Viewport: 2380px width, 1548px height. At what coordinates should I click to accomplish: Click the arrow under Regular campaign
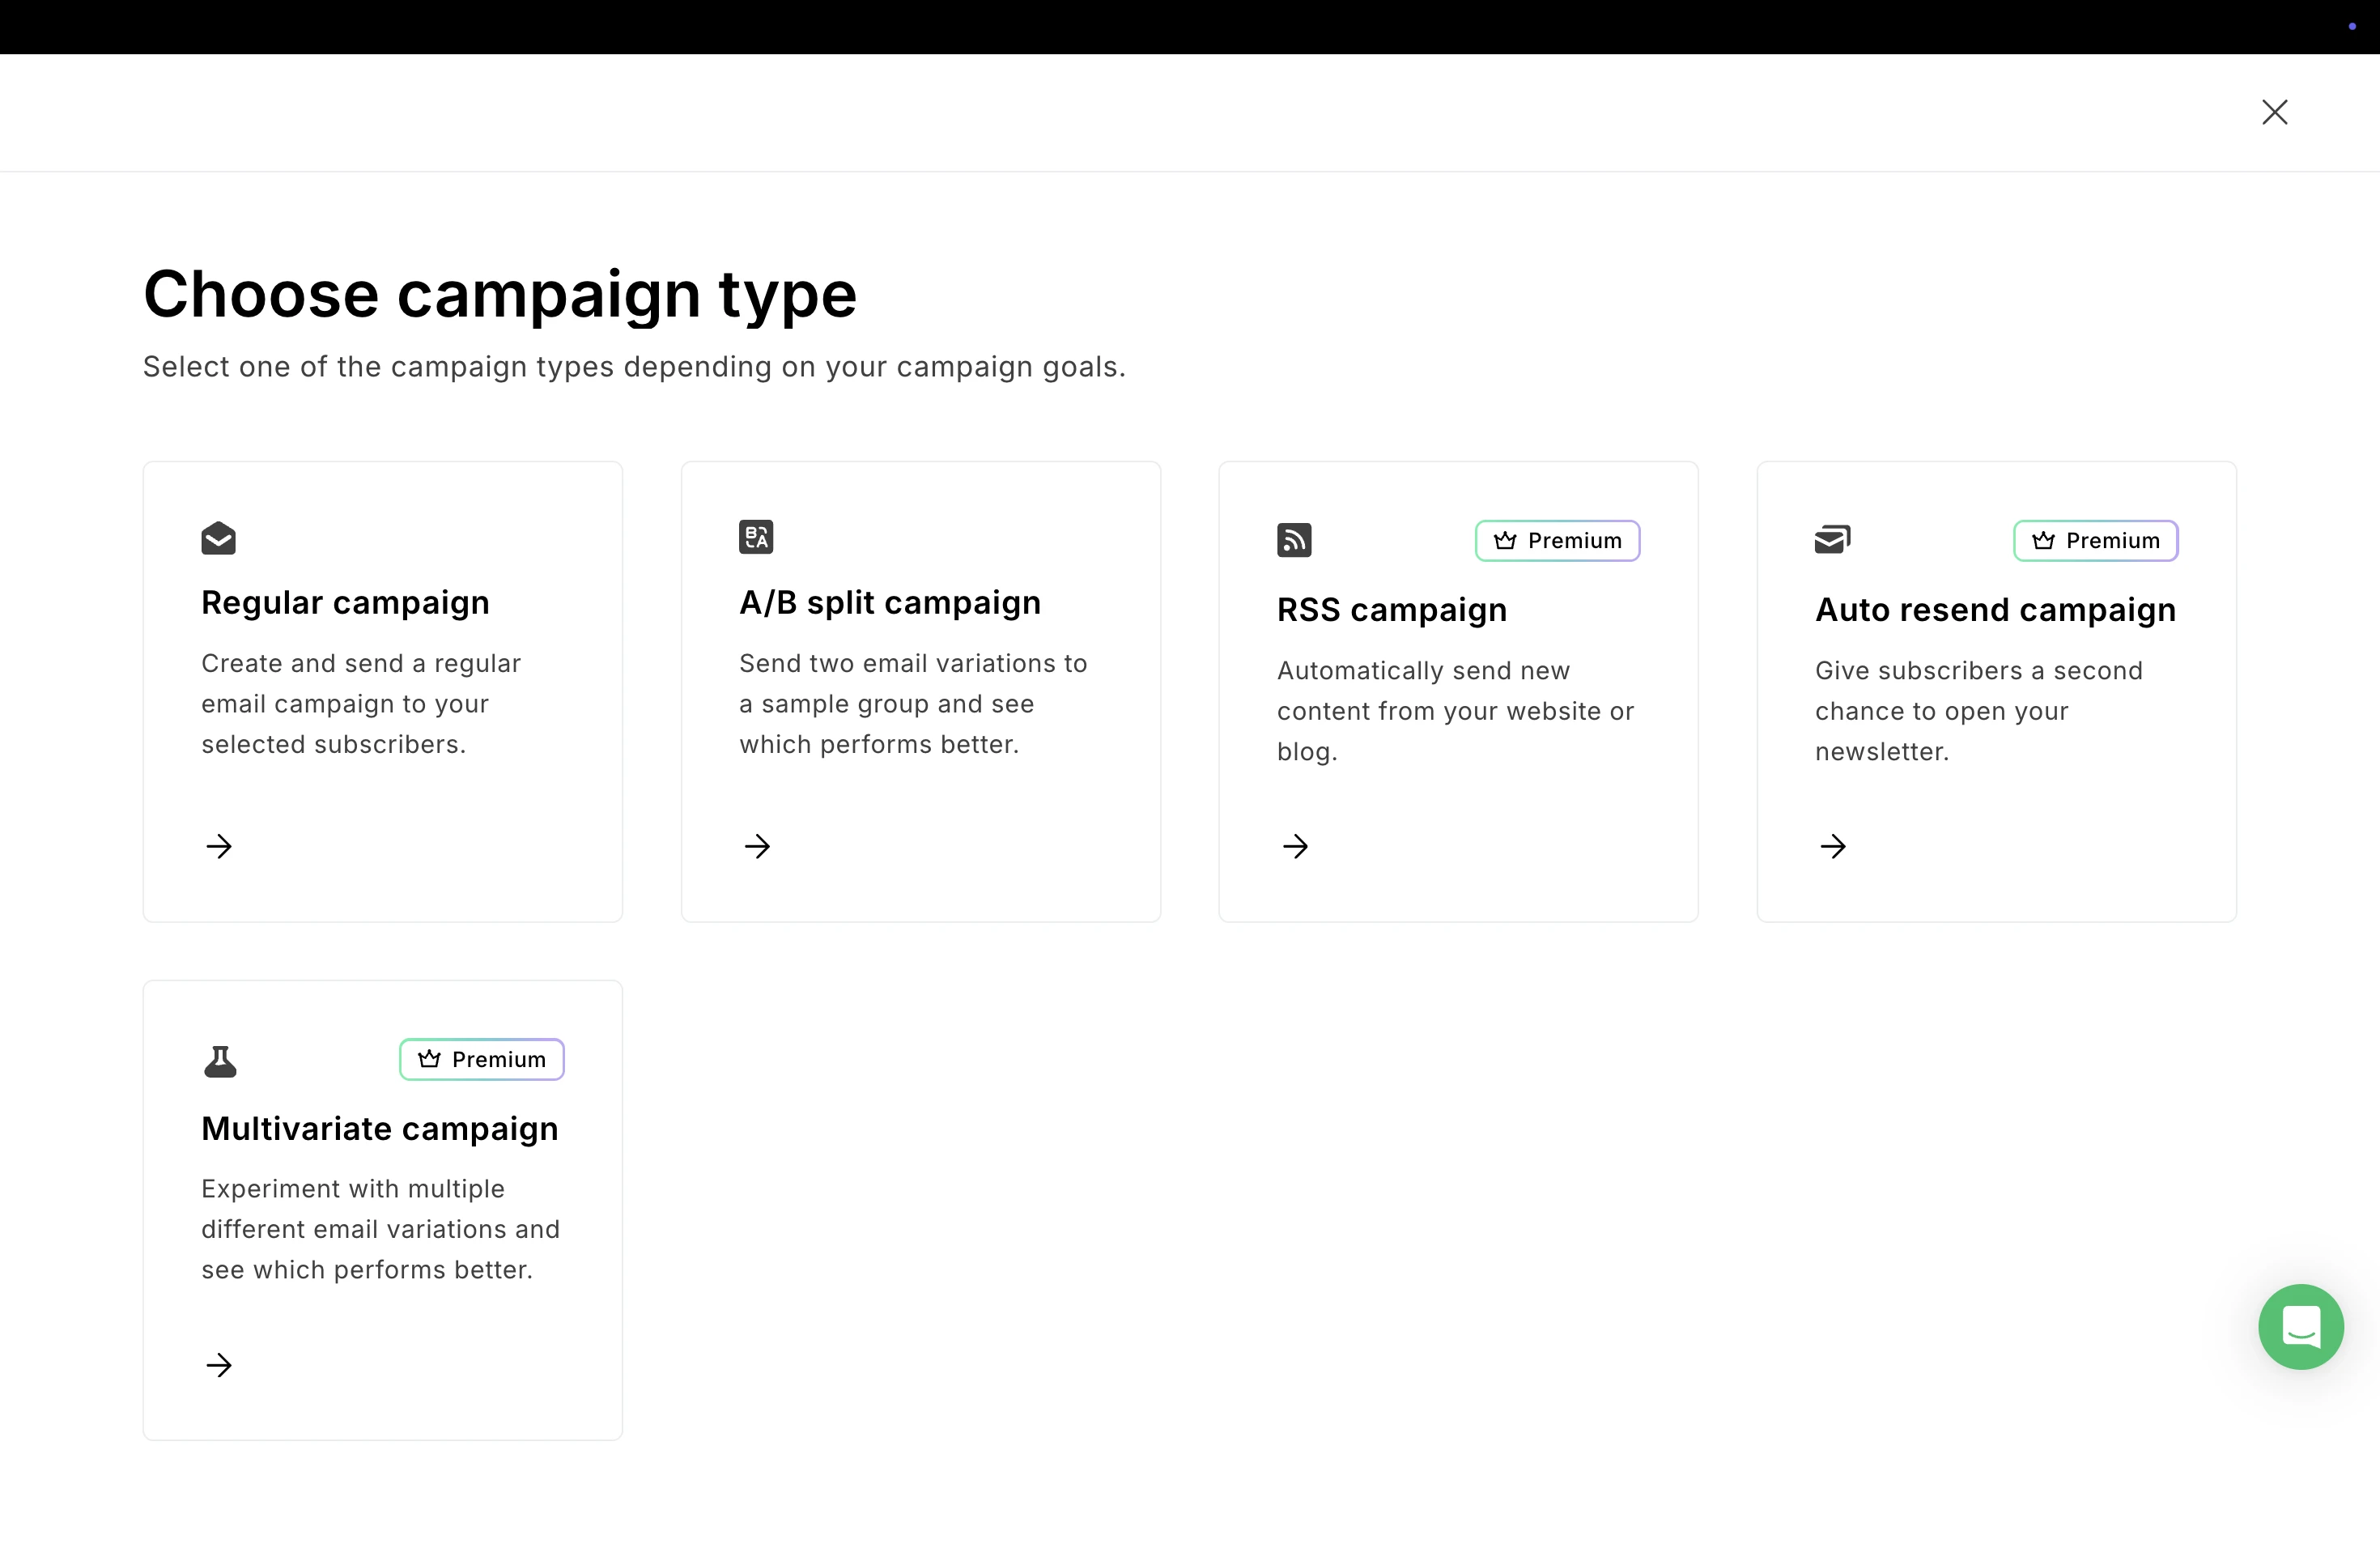tap(219, 846)
